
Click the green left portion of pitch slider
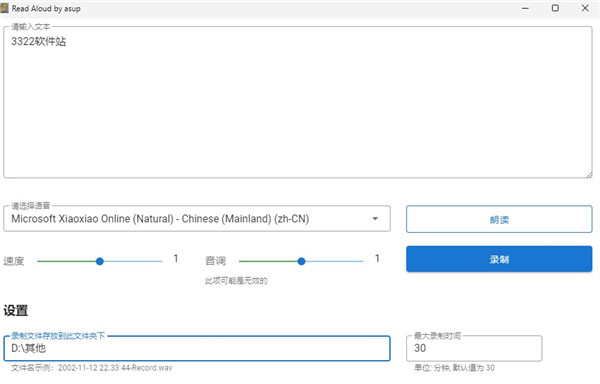point(268,262)
